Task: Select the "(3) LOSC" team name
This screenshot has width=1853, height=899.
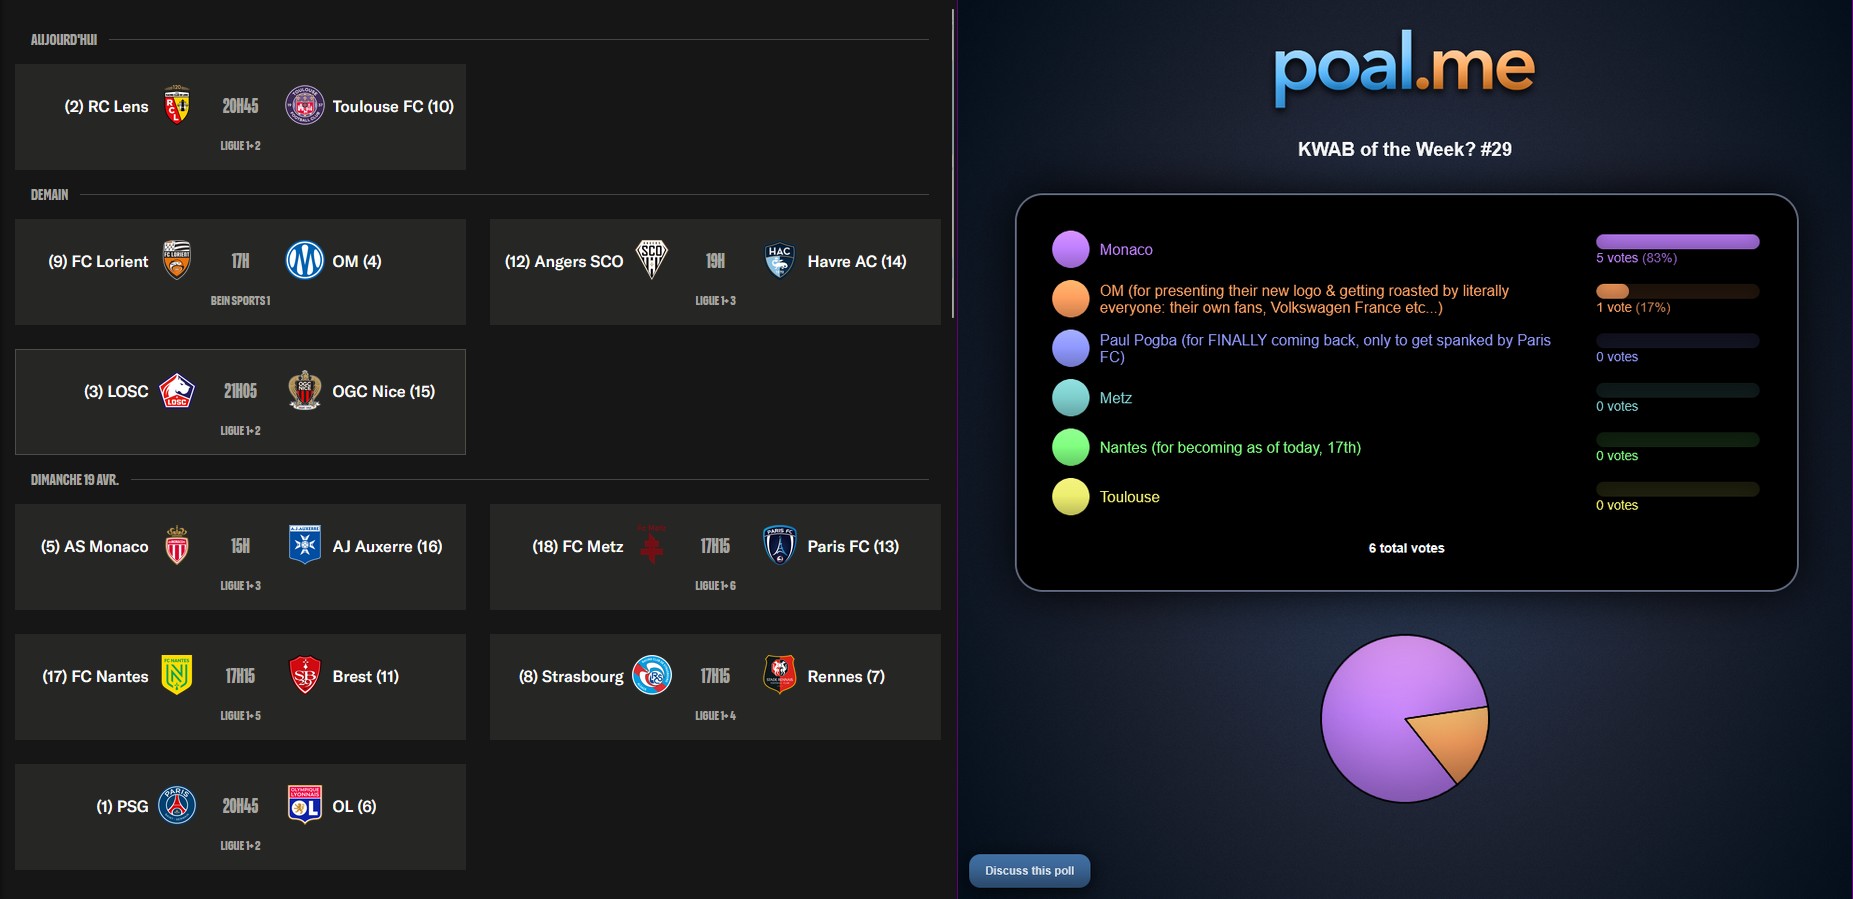Action: point(116,391)
